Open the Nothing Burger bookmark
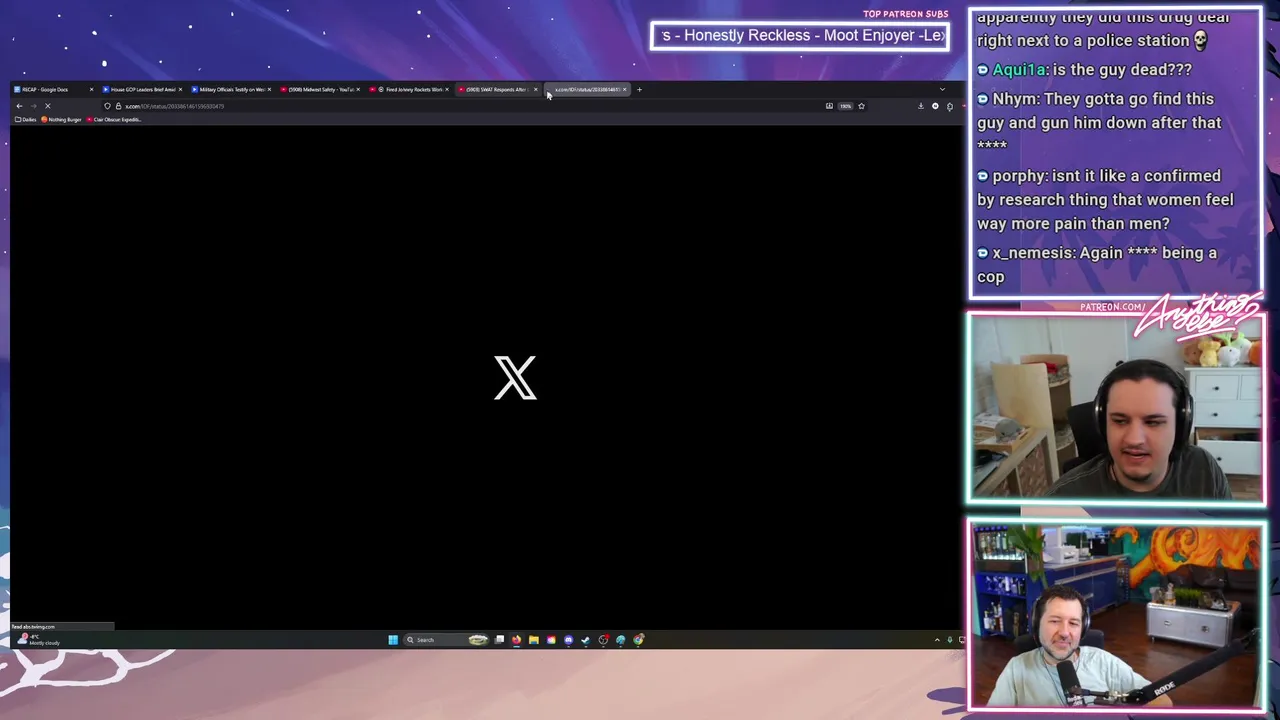This screenshot has height=720, width=1280. coord(61,120)
